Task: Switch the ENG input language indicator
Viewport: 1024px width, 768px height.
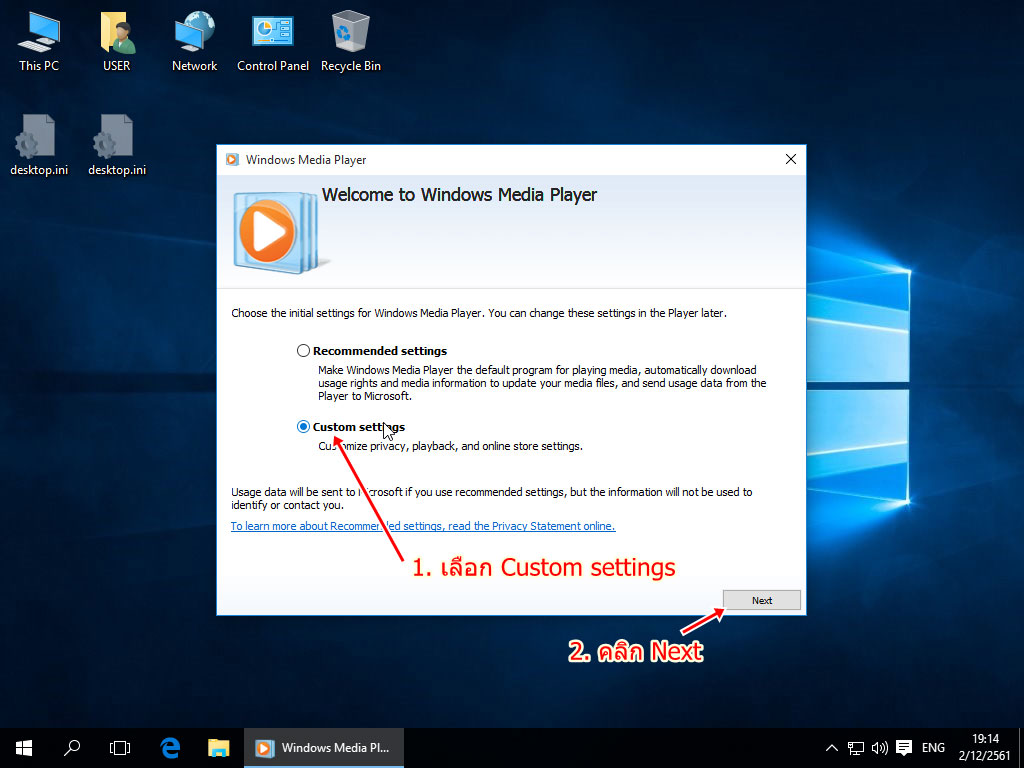Action: pos(933,747)
